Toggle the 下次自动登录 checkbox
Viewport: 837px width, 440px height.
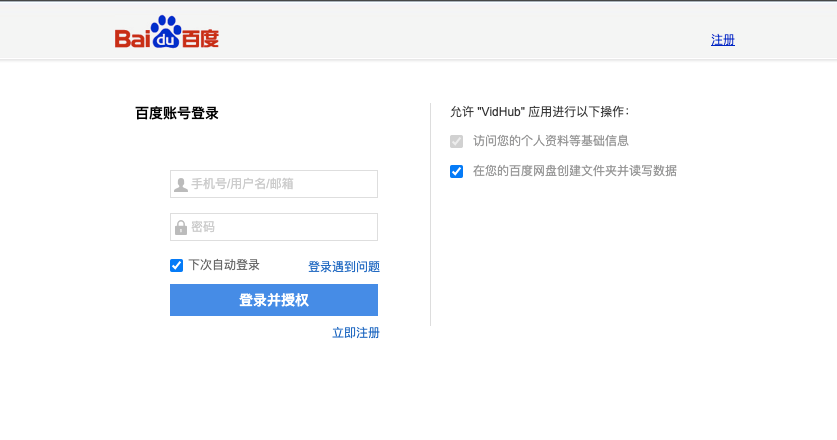177,265
